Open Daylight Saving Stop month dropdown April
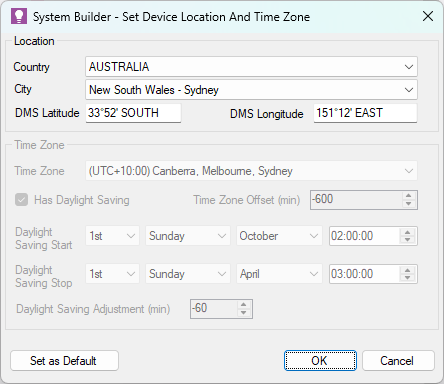This screenshot has width=444, height=384. point(279,274)
